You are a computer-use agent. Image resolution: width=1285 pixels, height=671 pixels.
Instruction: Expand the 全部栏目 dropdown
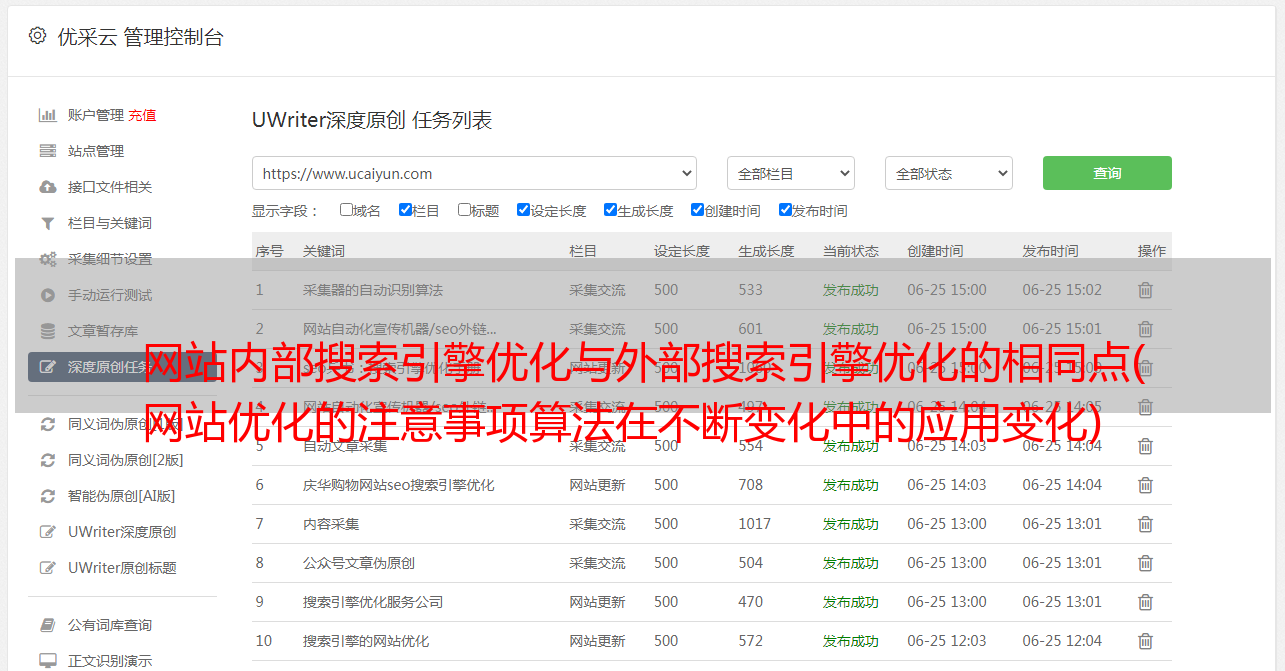coord(790,173)
